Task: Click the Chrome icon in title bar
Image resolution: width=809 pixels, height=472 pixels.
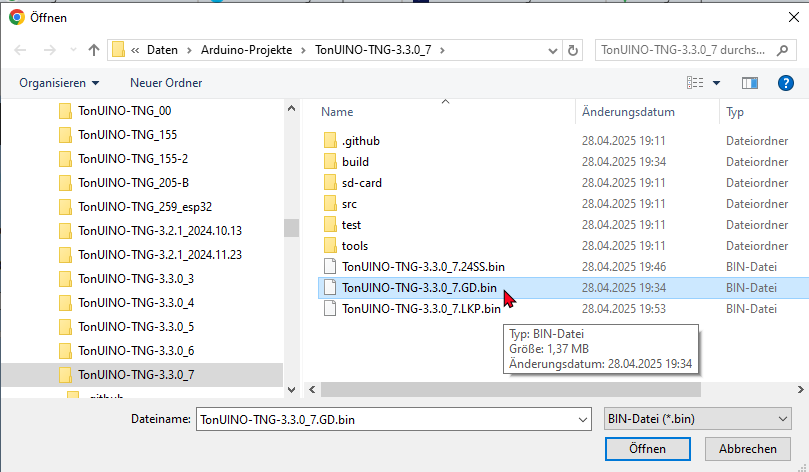Action: click(x=17, y=18)
